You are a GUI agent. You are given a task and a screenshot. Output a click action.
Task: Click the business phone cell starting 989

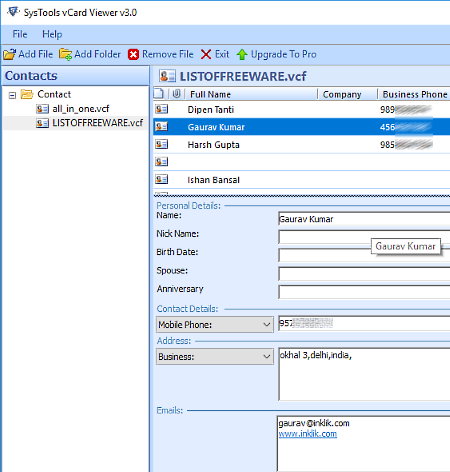point(406,109)
